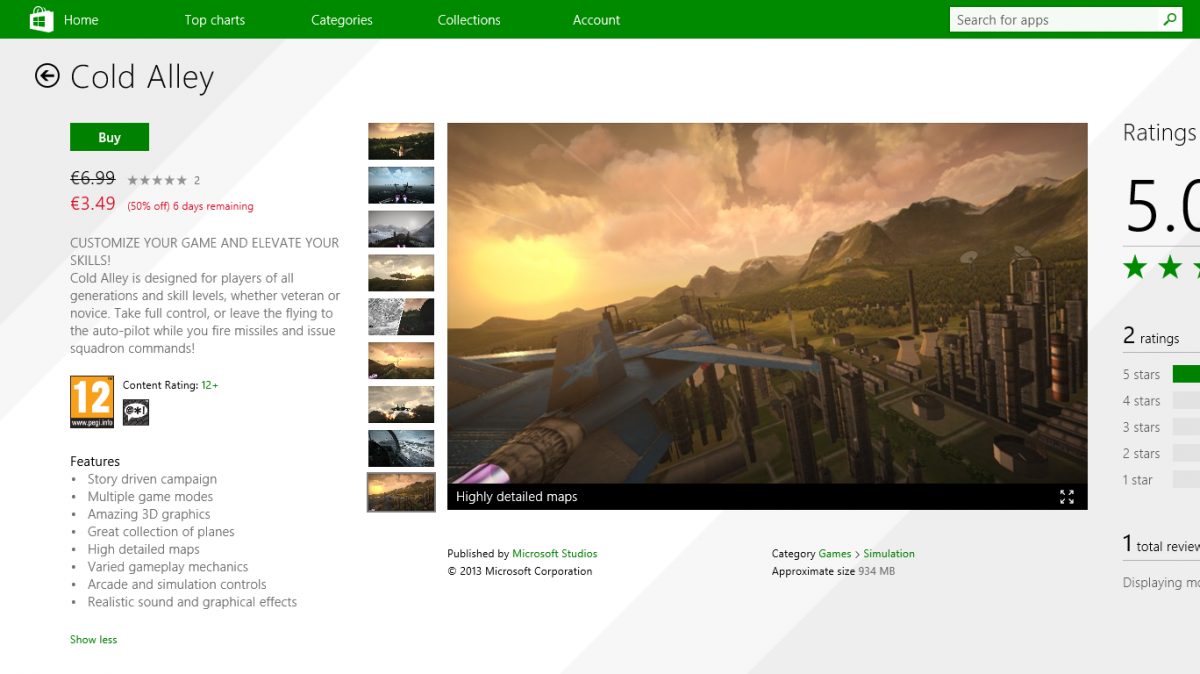This screenshot has height=674, width=1200.
Task: Click the 'Story driven campaign' feature
Action: point(152,479)
